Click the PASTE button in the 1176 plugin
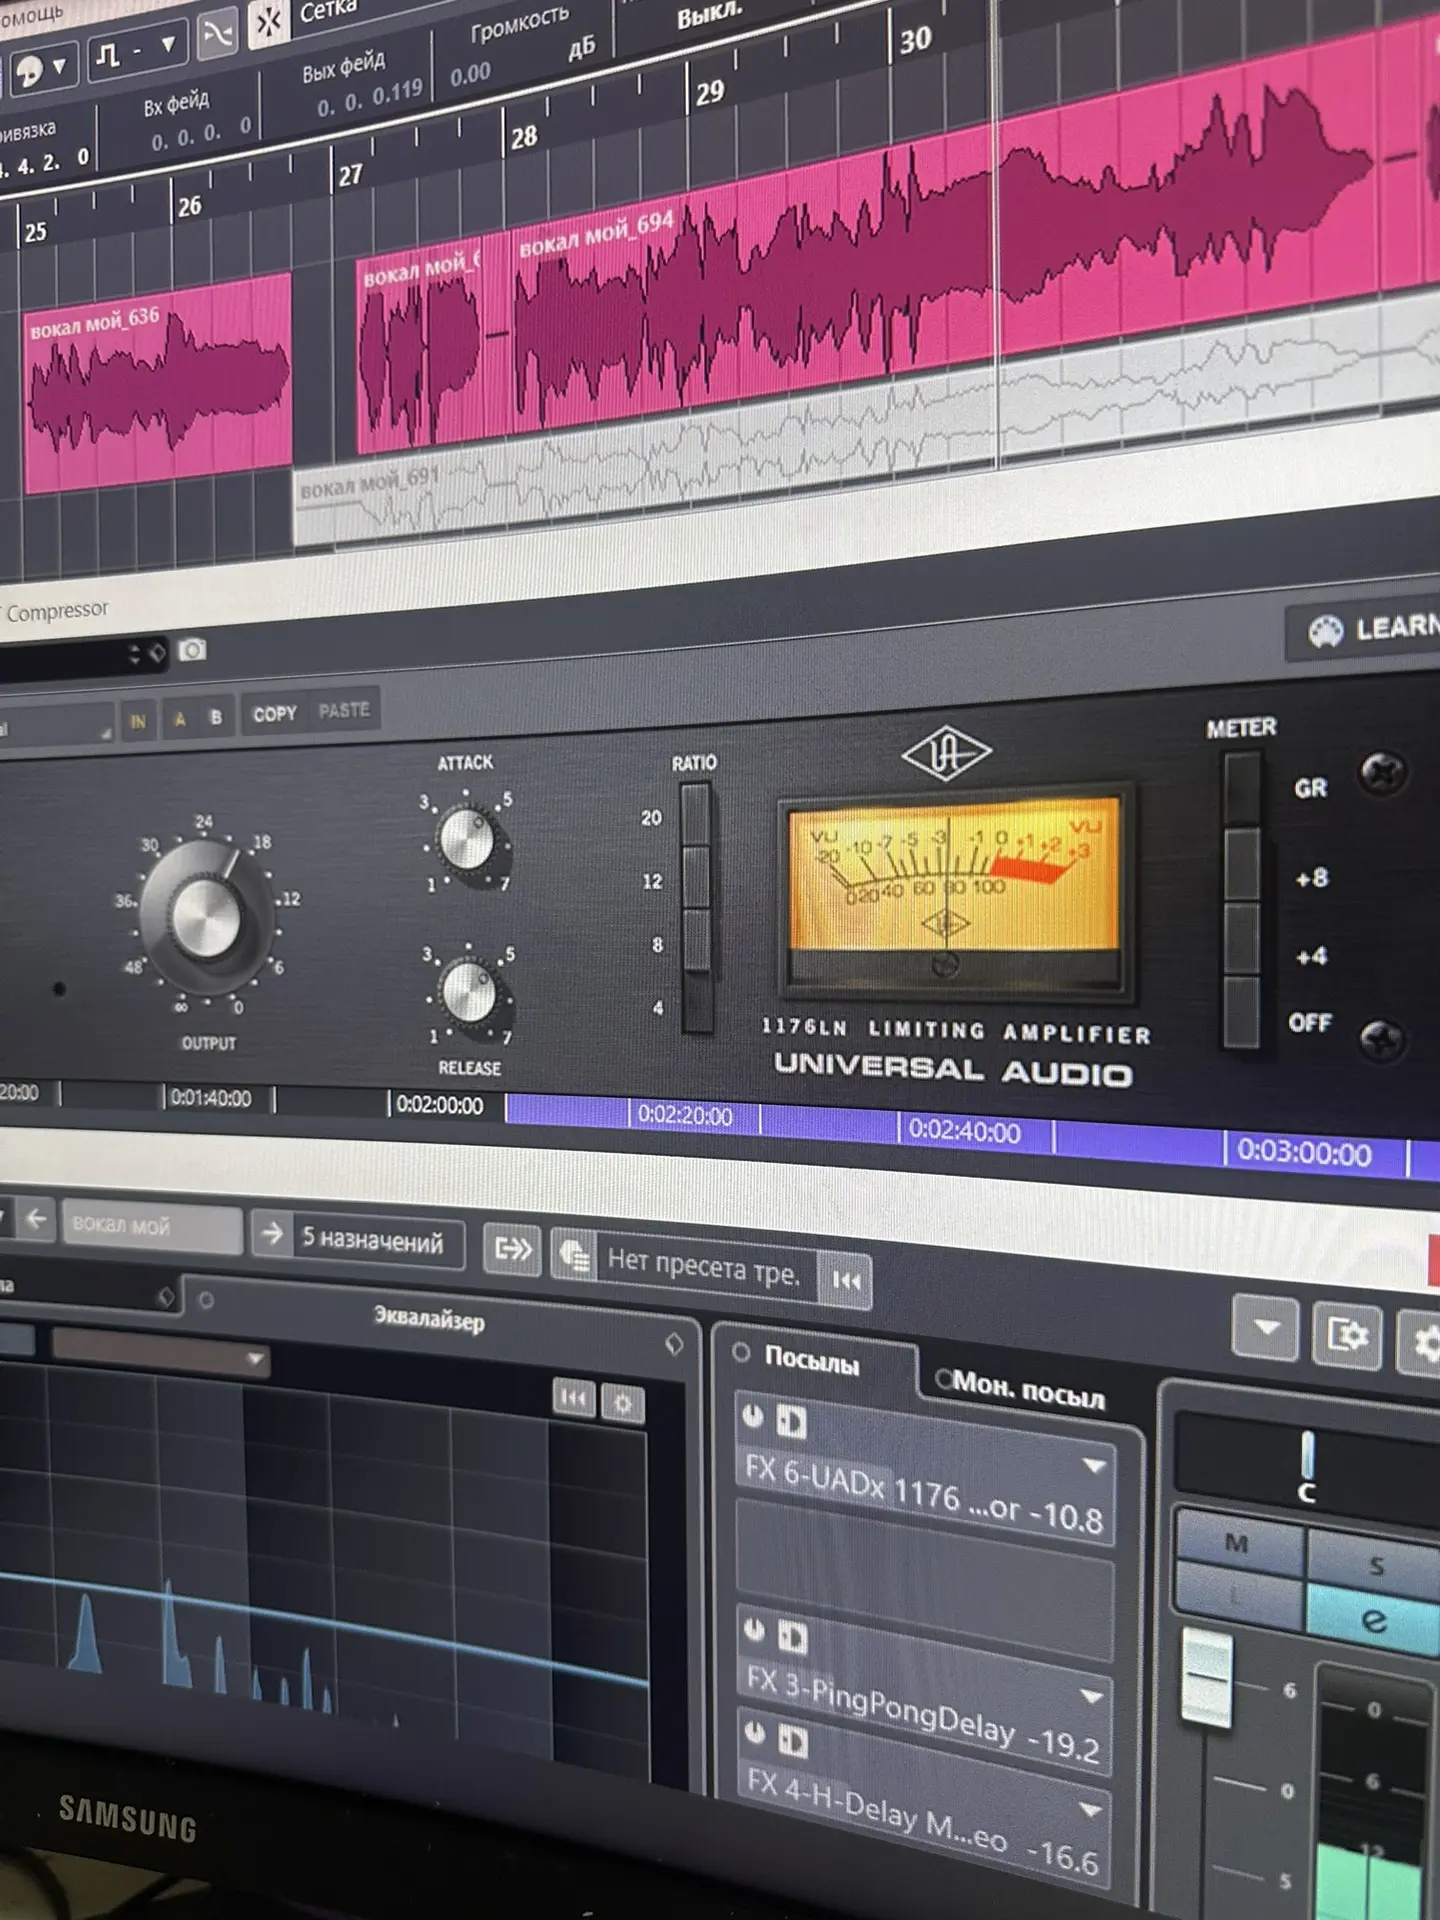 point(344,710)
